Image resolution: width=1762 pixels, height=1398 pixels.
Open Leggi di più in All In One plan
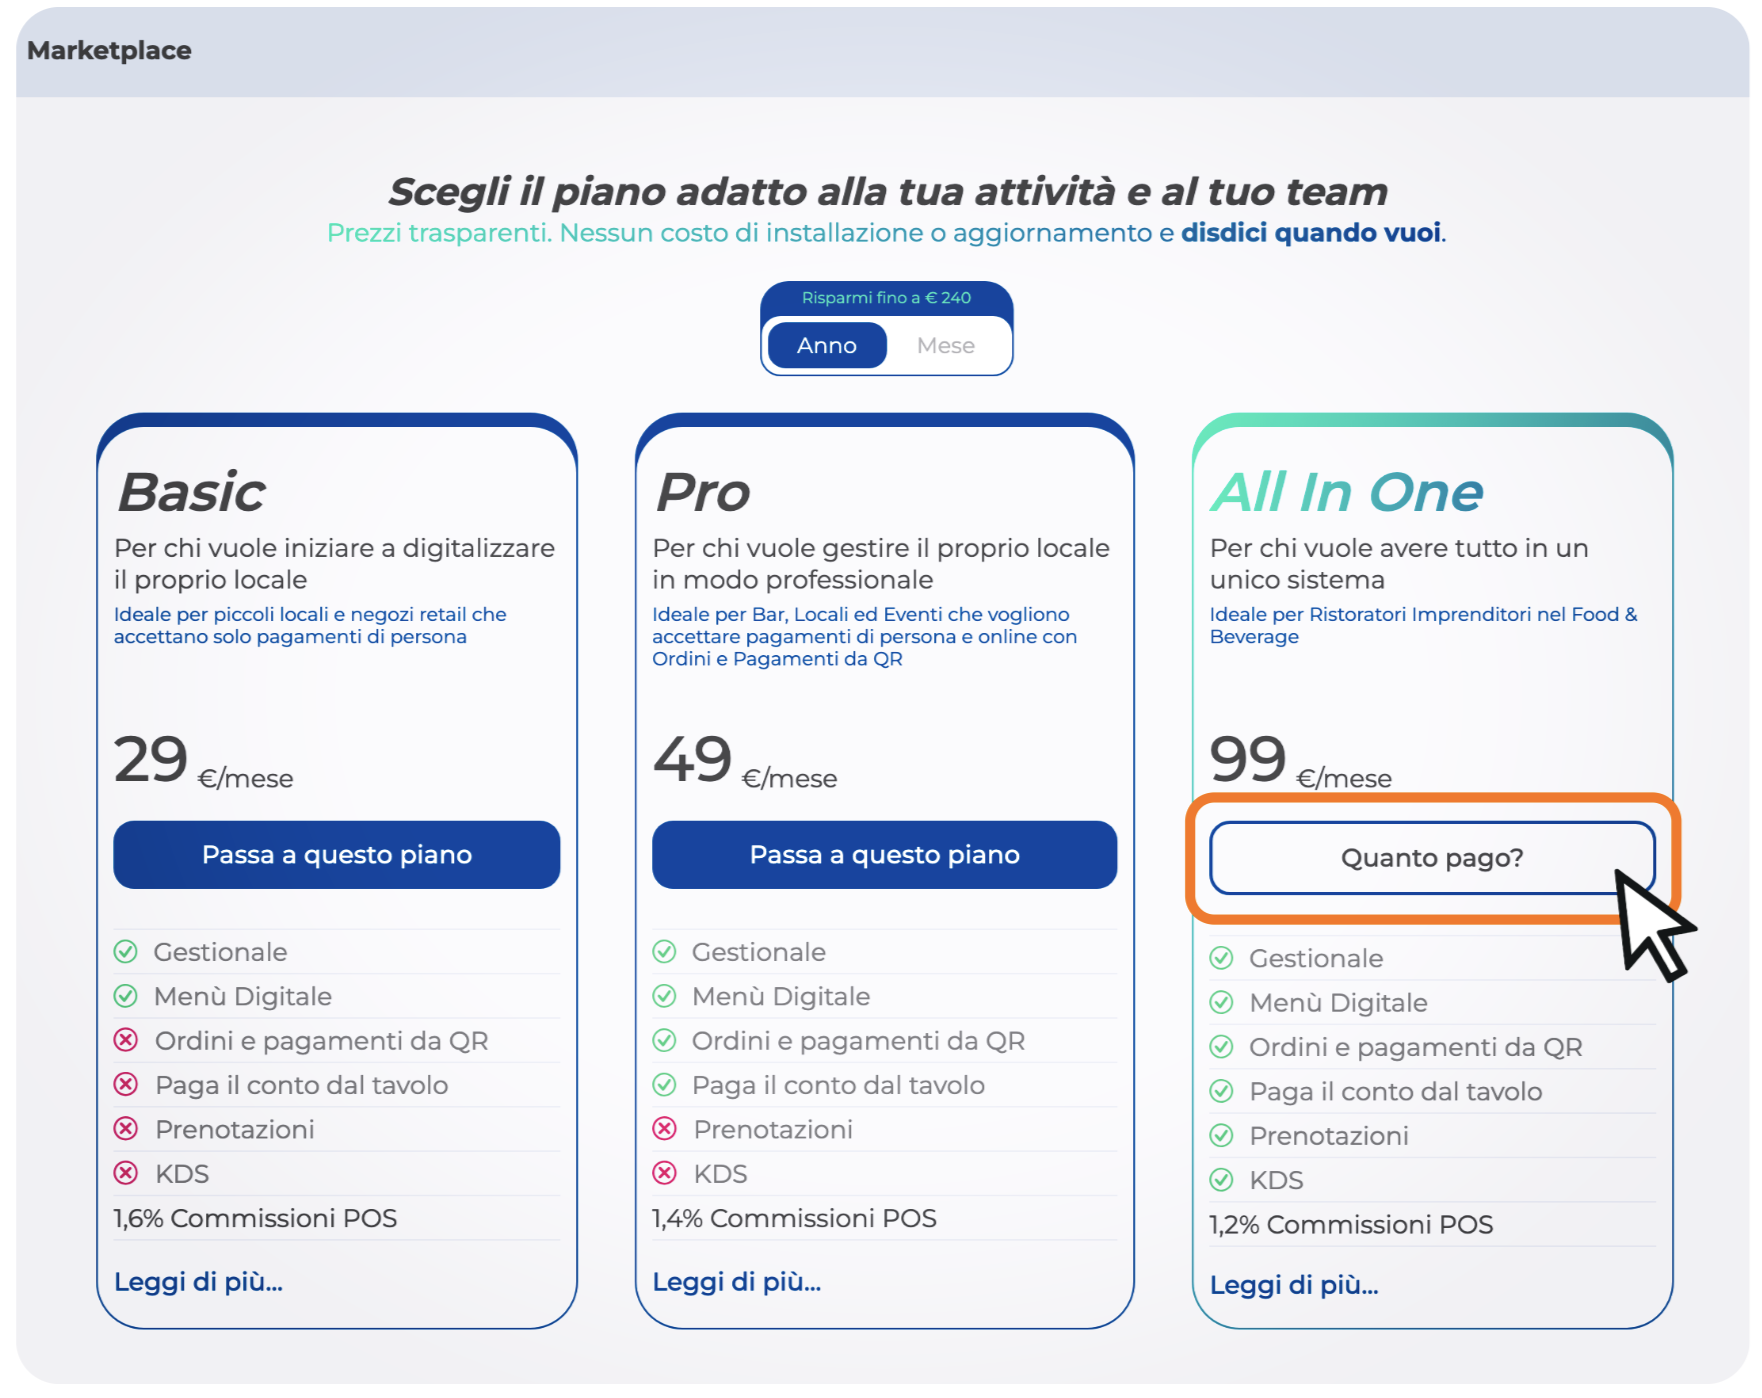click(x=1294, y=1285)
